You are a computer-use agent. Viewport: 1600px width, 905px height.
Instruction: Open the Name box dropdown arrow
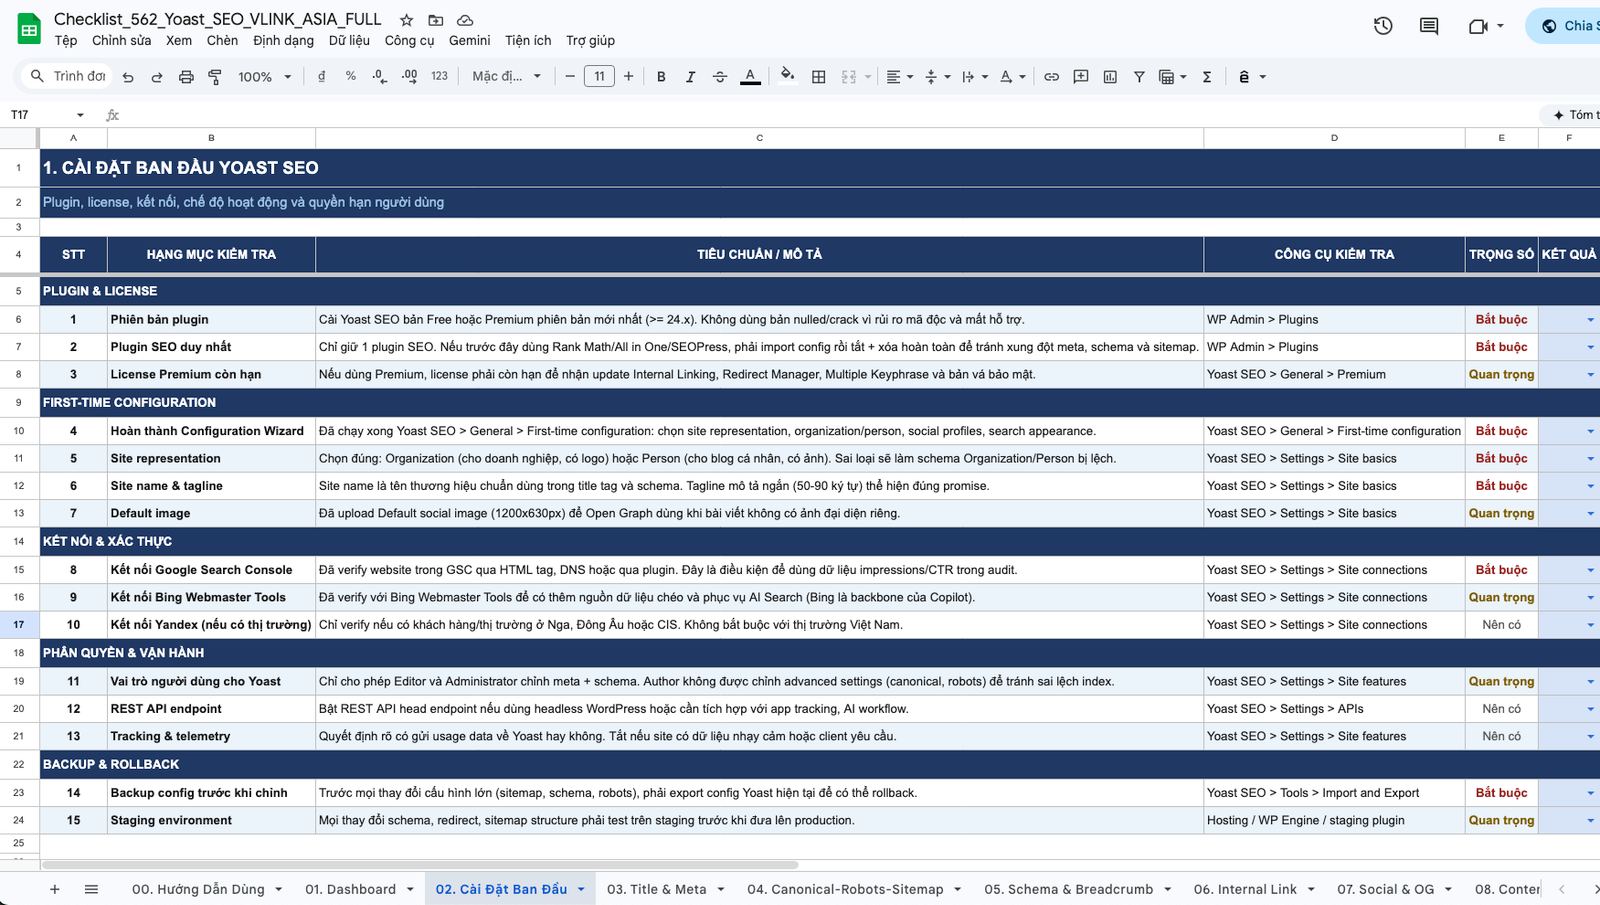pyautogui.click(x=80, y=115)
